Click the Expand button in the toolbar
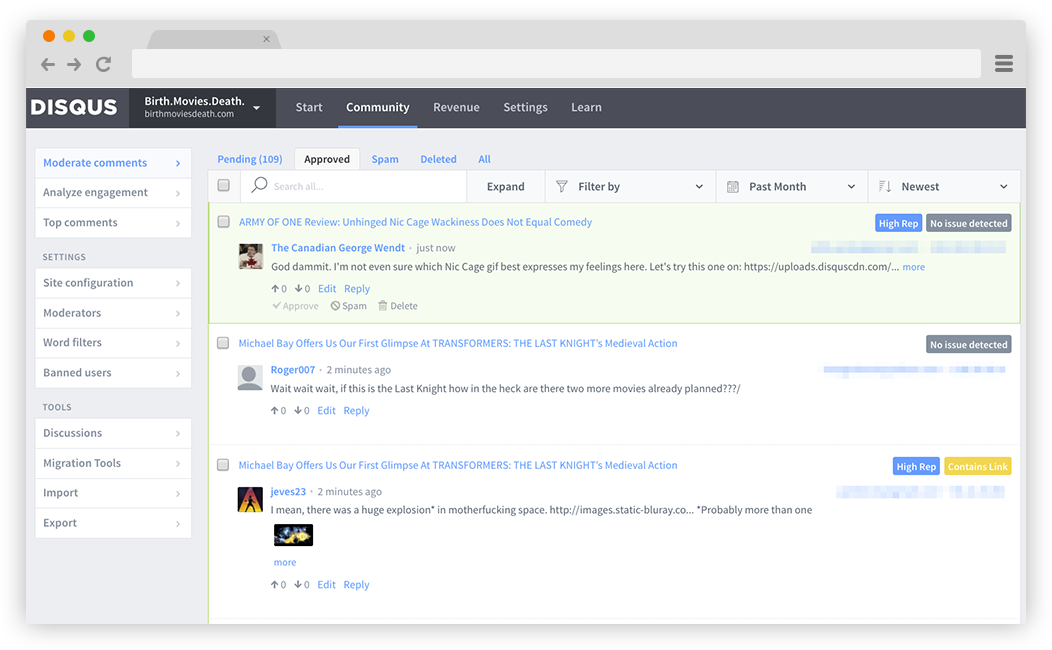This screenshot has width=1052, height=650. pyautogui.click(x=506, y=186)
